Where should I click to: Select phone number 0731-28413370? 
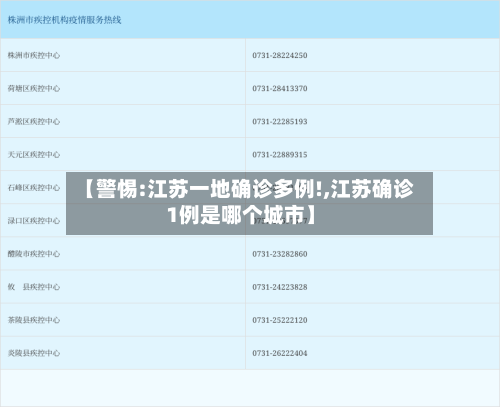point(280,88)
